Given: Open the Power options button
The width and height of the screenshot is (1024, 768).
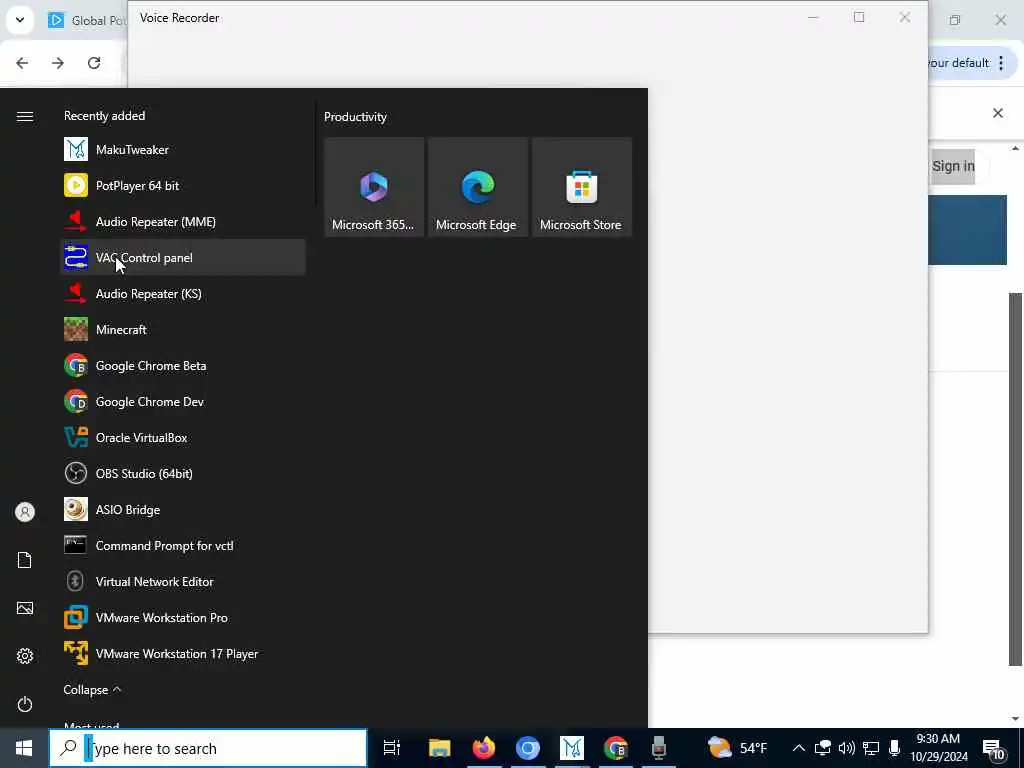Looking at the screenshot, I should (x=25, y=704).
